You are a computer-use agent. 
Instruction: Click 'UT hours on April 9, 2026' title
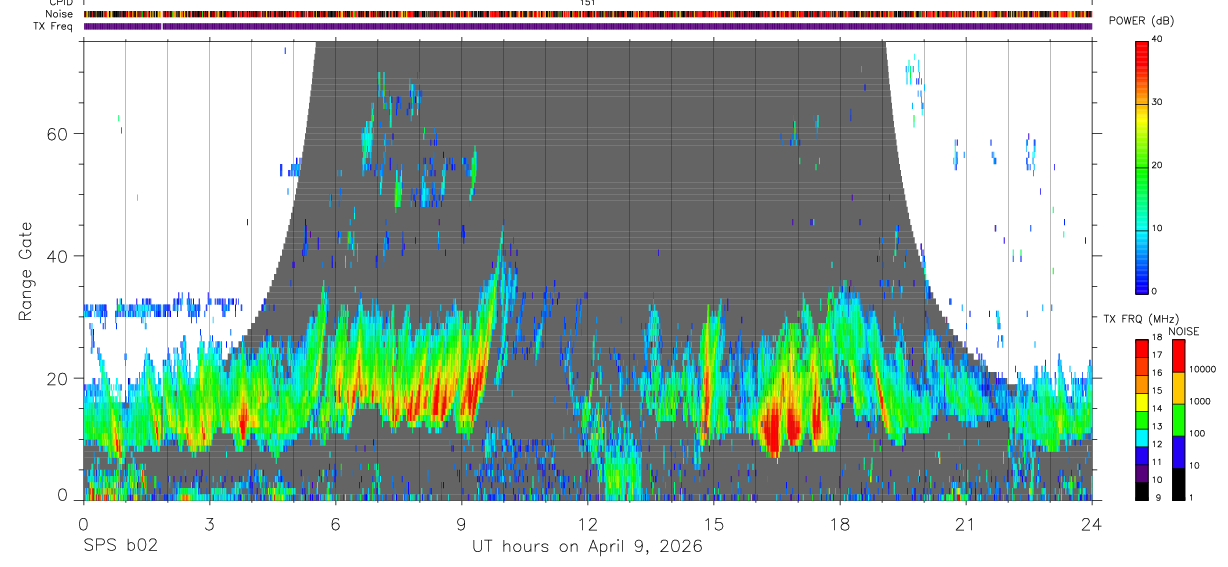point(588,547)
